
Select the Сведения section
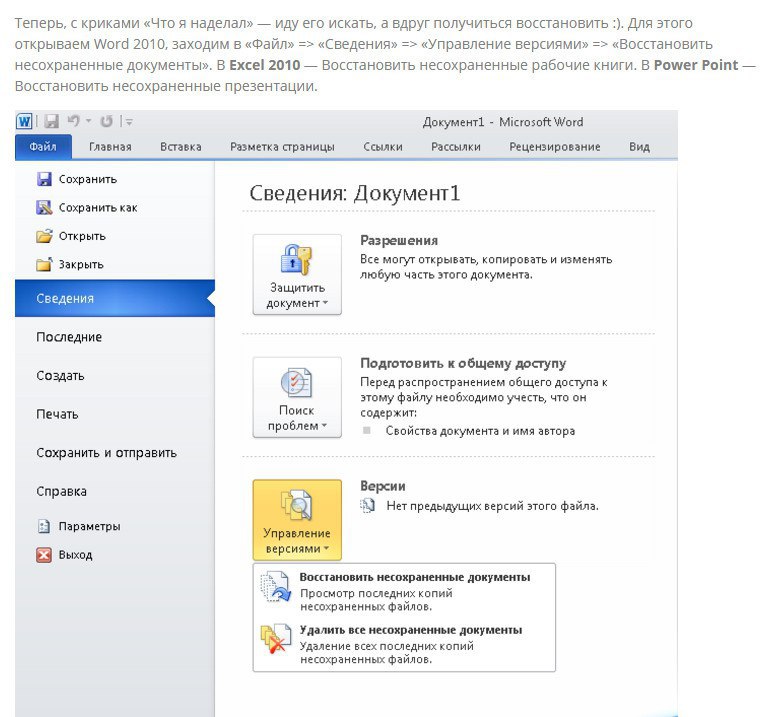pos(115,298)
